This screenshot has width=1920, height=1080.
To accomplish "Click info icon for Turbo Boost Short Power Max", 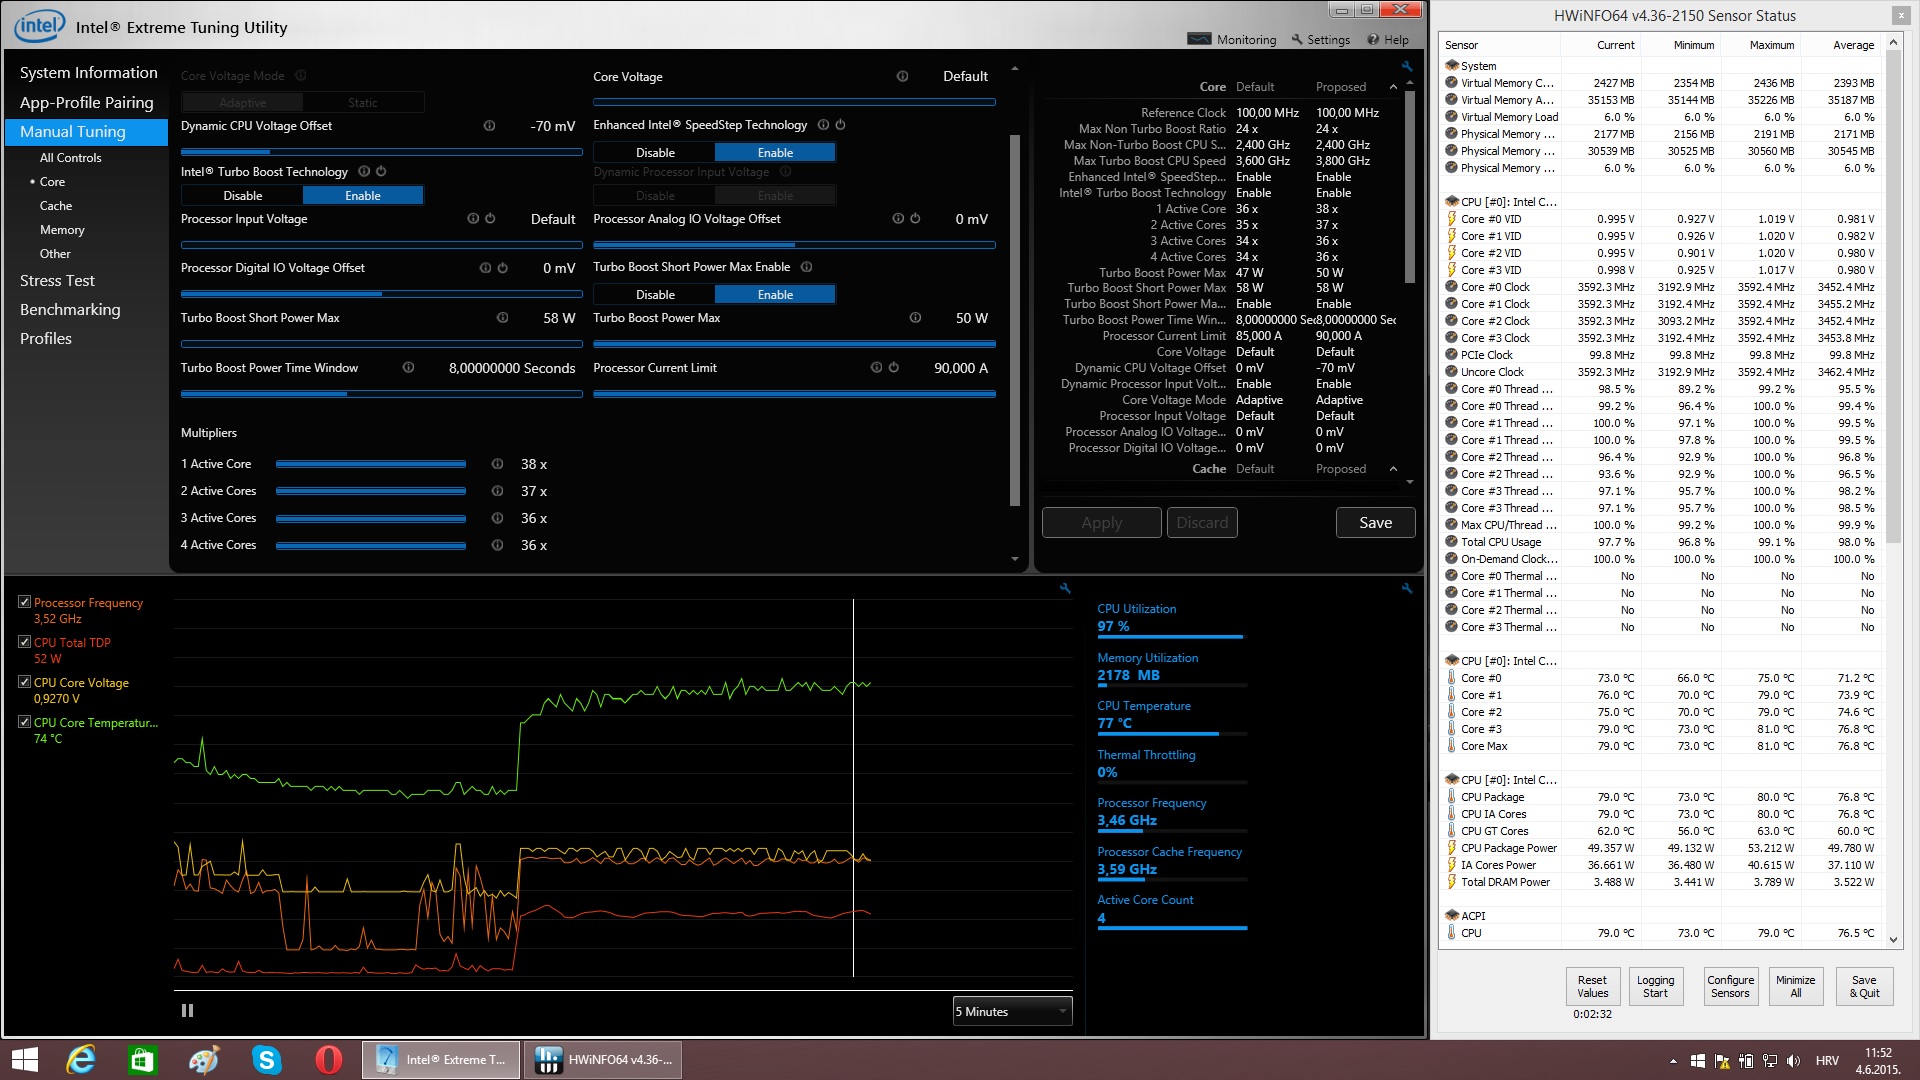I will tap(502, 318).
